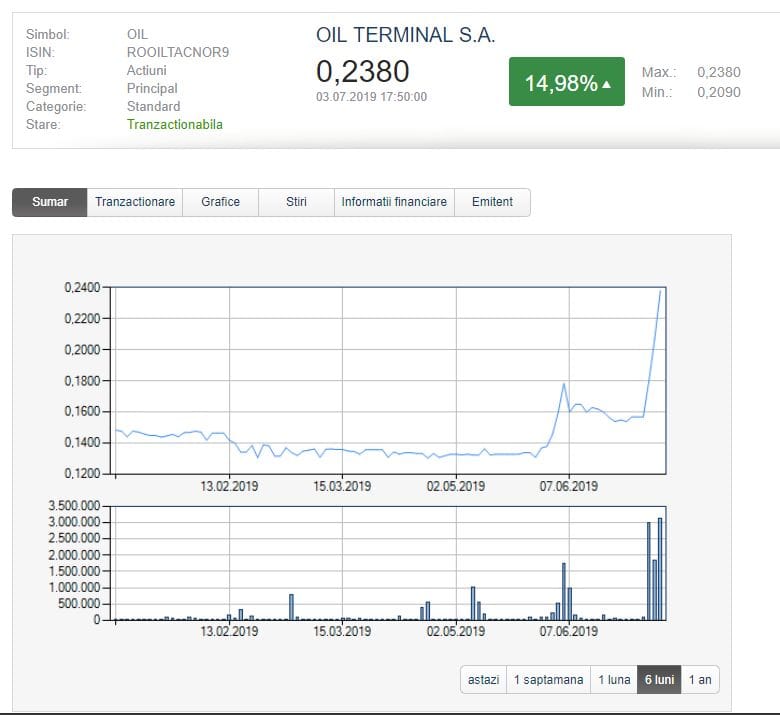The height and width of the screenshot is (715, 780).
Task: Click the OIL symbol value
Action: coord(137,34)
